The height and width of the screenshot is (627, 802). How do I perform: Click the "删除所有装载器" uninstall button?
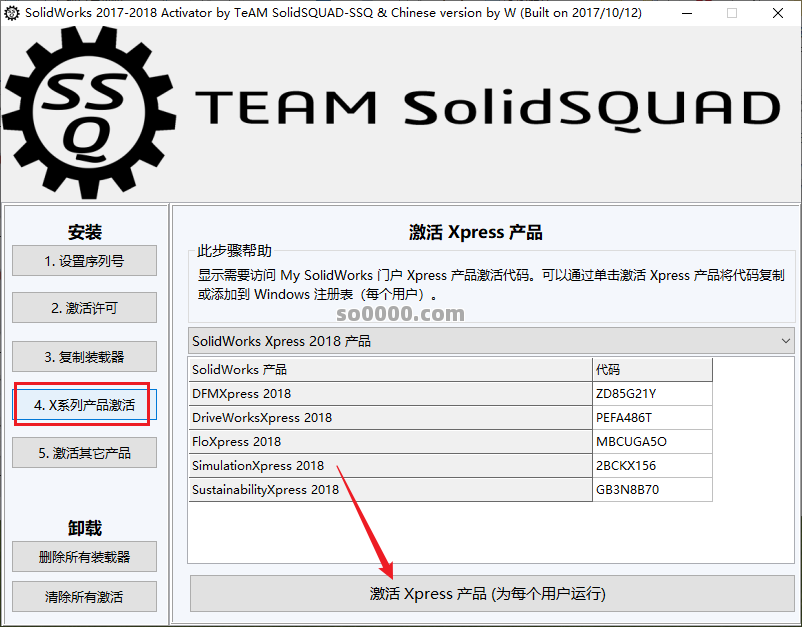click(x=84, y=556)
